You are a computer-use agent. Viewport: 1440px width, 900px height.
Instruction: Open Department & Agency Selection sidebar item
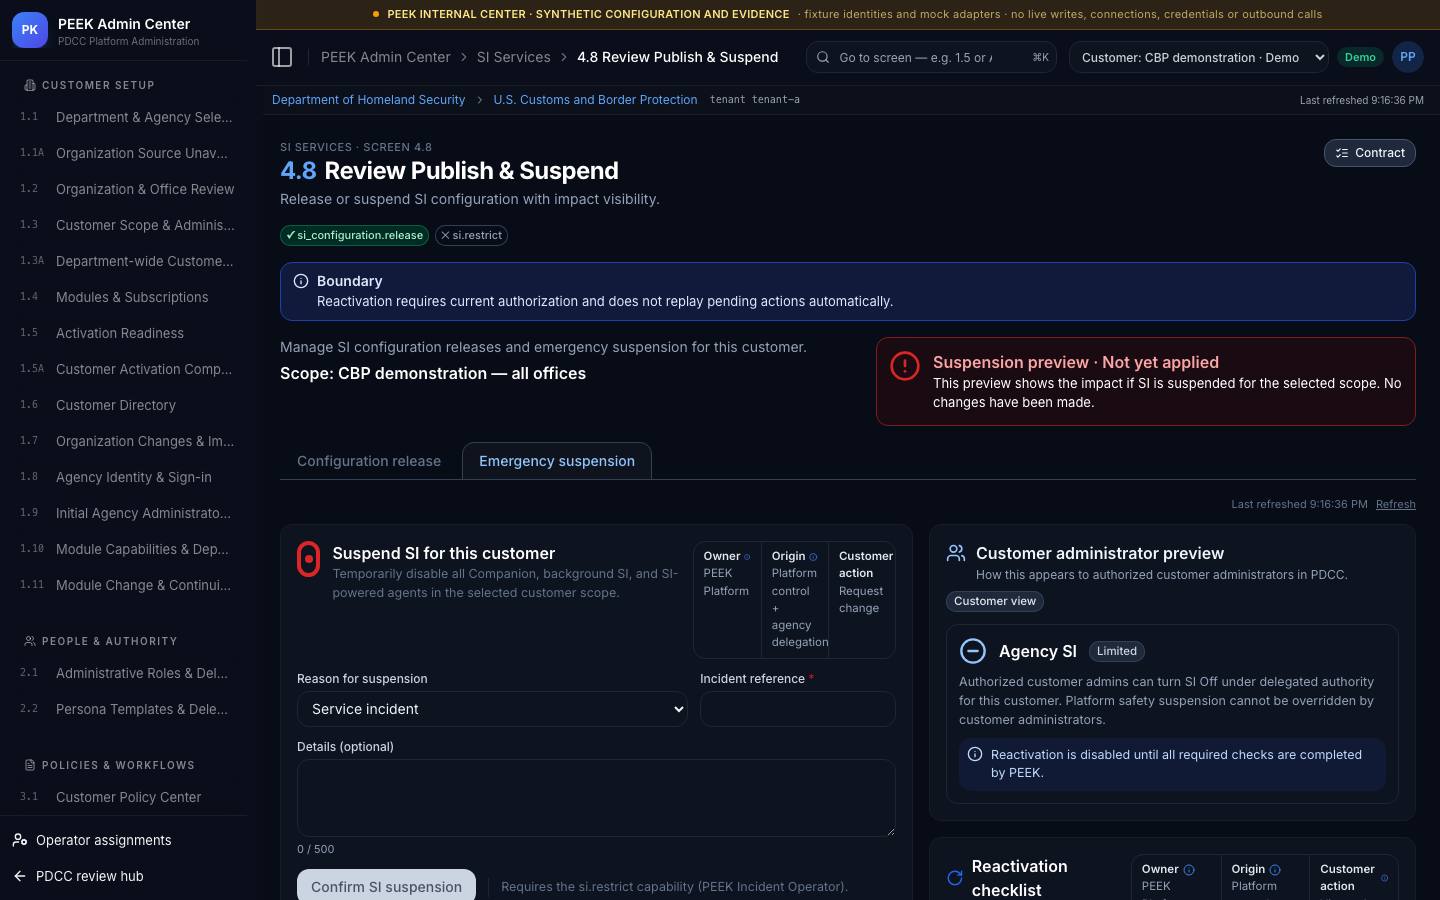click(128, 117)
